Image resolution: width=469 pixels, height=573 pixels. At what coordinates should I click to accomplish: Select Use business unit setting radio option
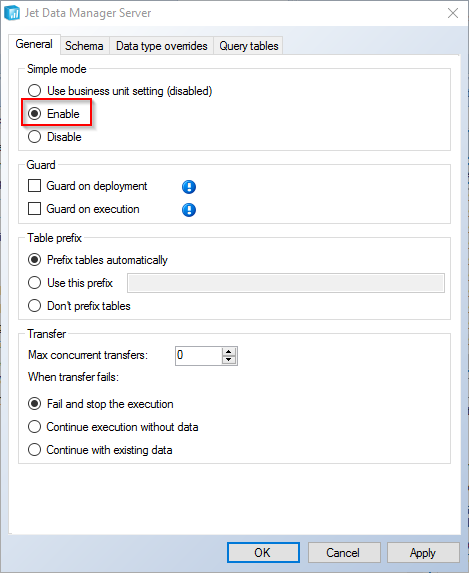34,91
